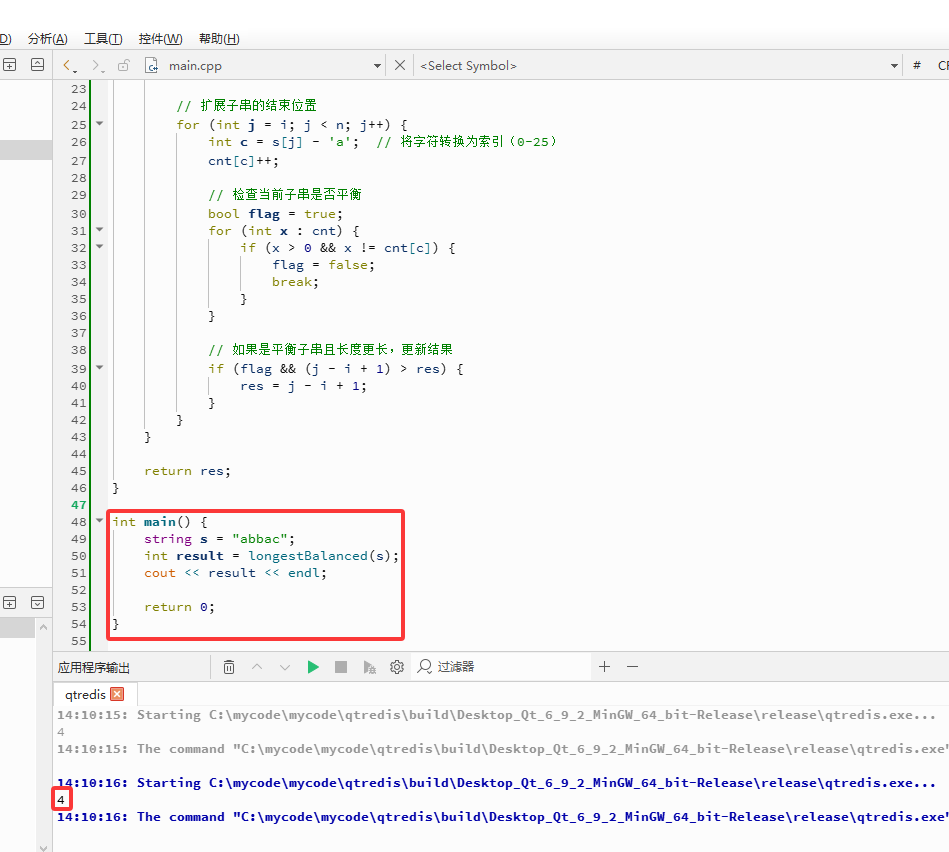Click the # line-column indicator
949x852 pixels.
point(917,65)
